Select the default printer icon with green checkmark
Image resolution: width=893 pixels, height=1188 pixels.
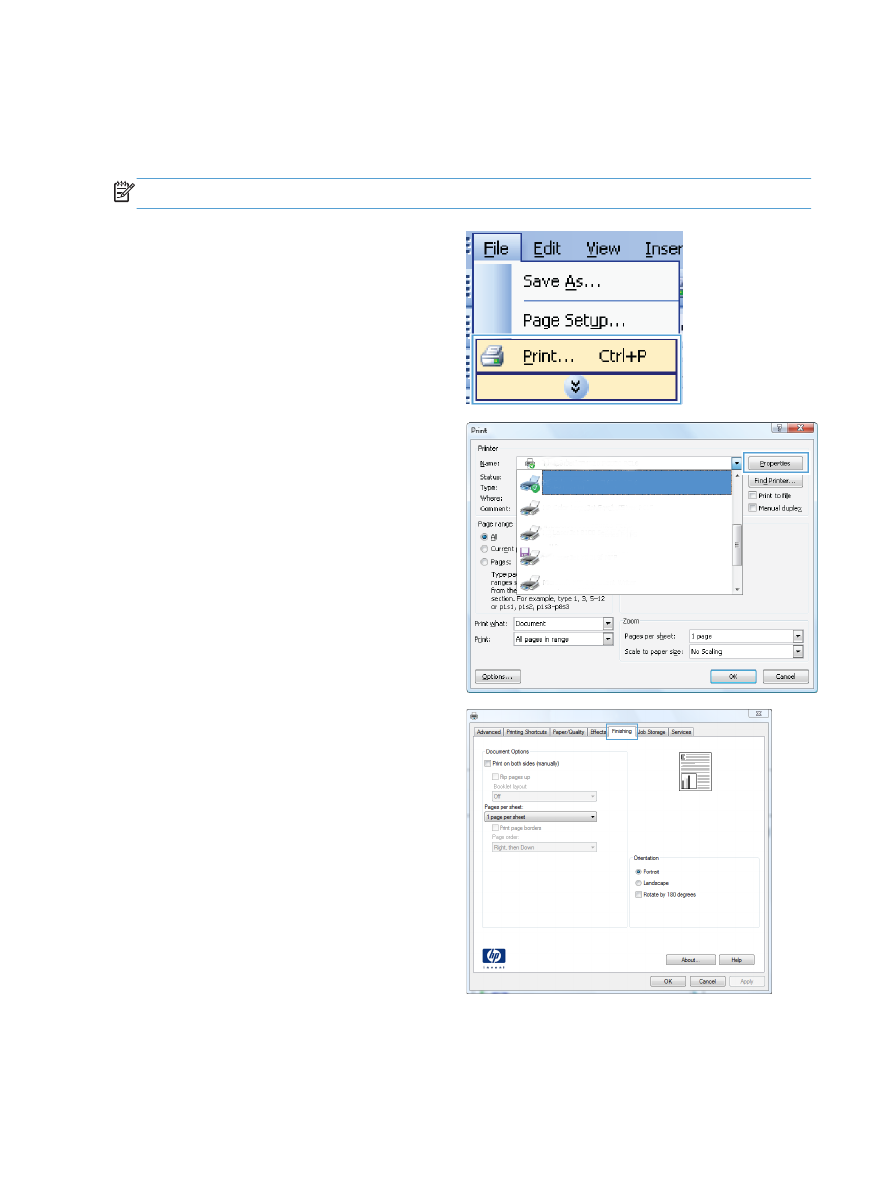pos(530,483)
